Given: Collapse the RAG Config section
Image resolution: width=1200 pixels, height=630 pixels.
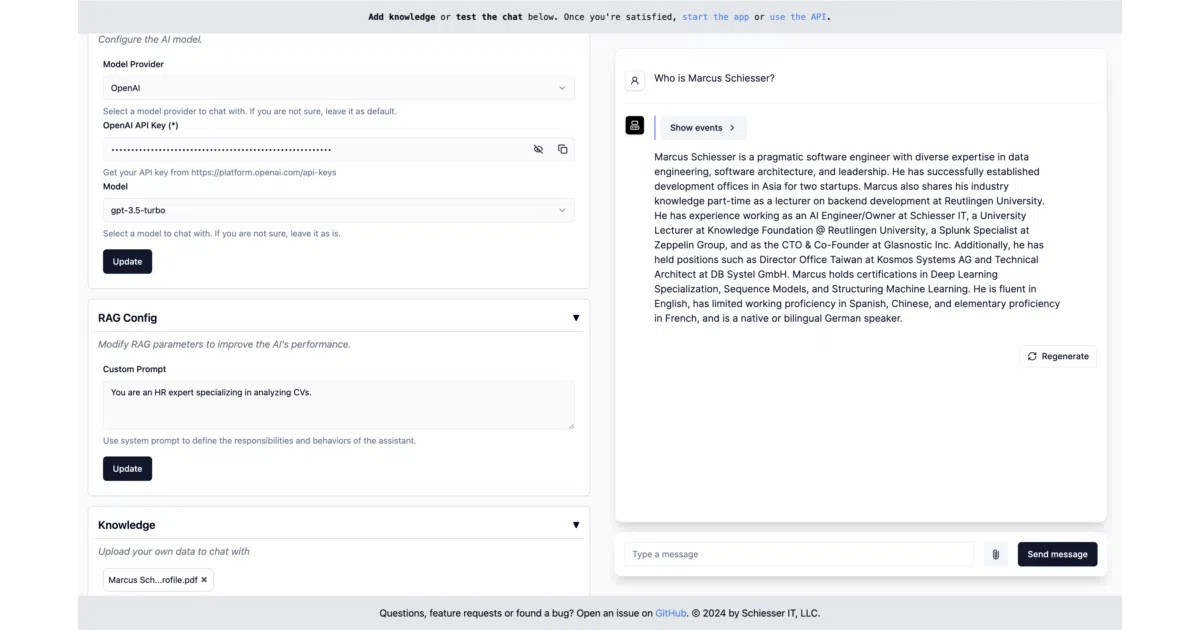Looking at the screenshot, I should (576, 318).
